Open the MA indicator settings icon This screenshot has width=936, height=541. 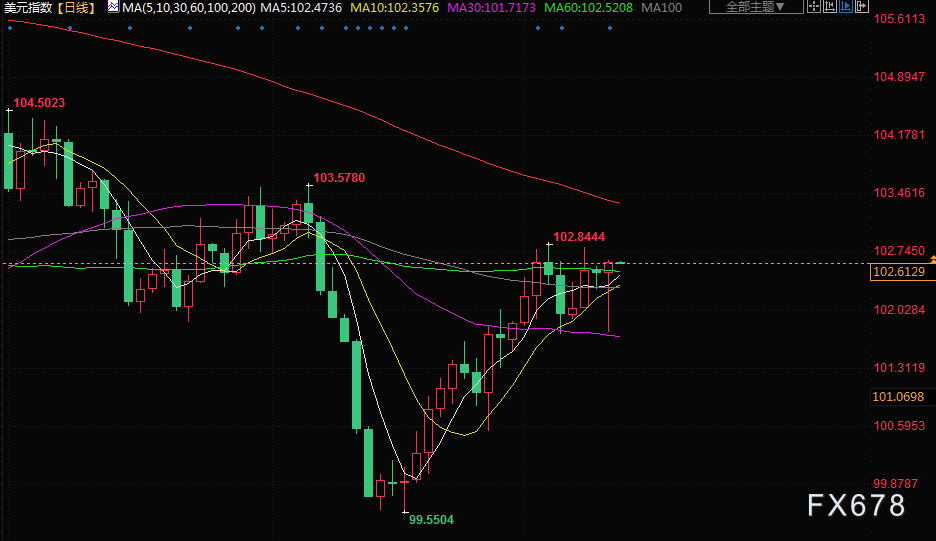113,7
